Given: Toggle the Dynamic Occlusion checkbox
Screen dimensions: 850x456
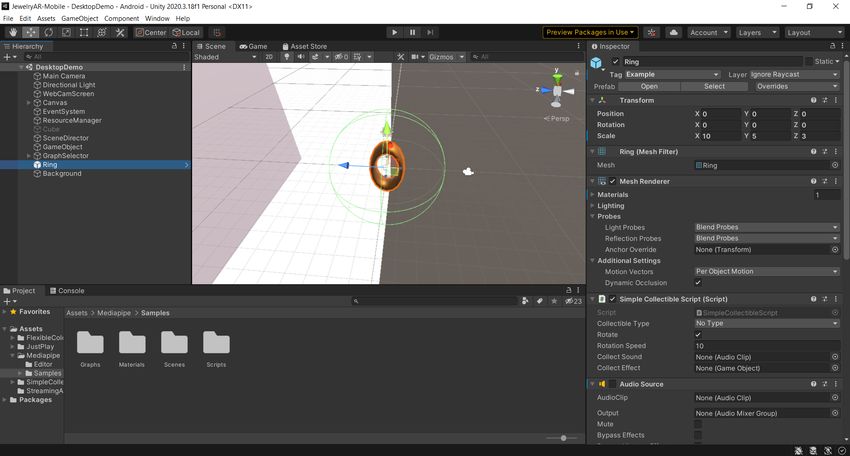Looking at the screenshot, I should click(x=698, y=283).
